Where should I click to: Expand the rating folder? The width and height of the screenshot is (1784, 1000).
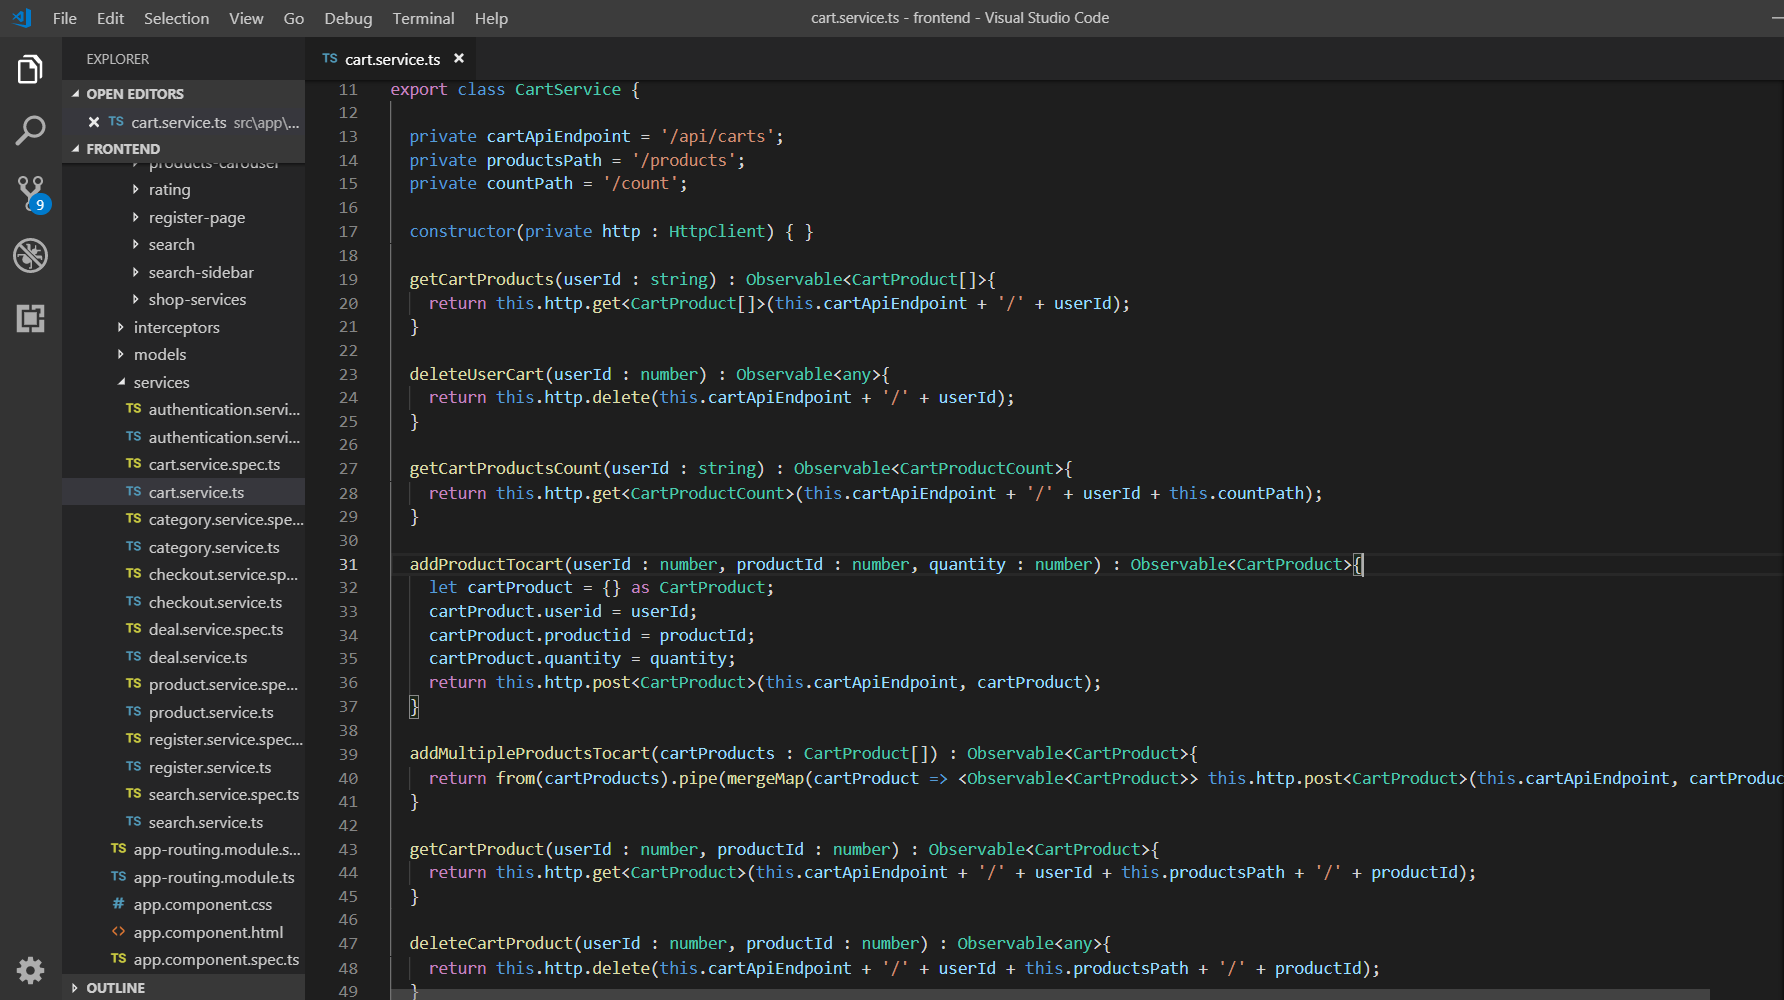pos(136,189)
